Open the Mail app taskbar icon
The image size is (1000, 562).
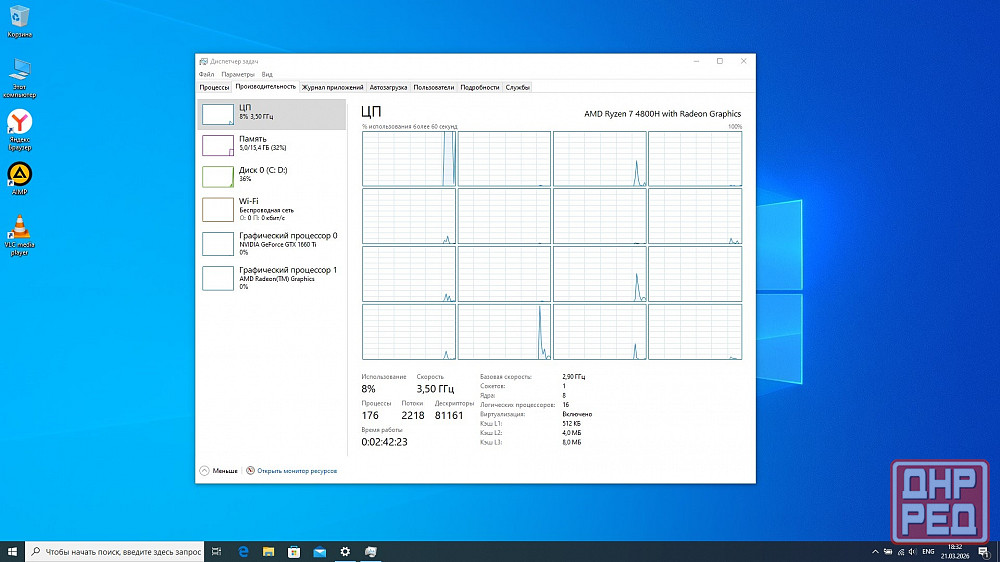point(319,552)
